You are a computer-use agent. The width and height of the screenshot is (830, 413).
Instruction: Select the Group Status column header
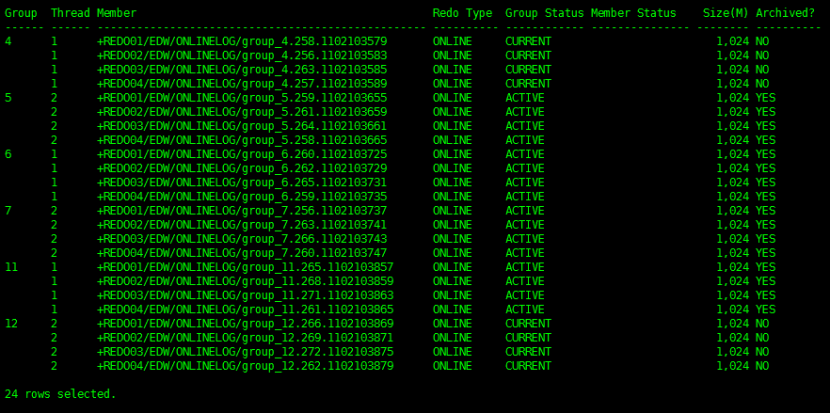click(545, 13)
